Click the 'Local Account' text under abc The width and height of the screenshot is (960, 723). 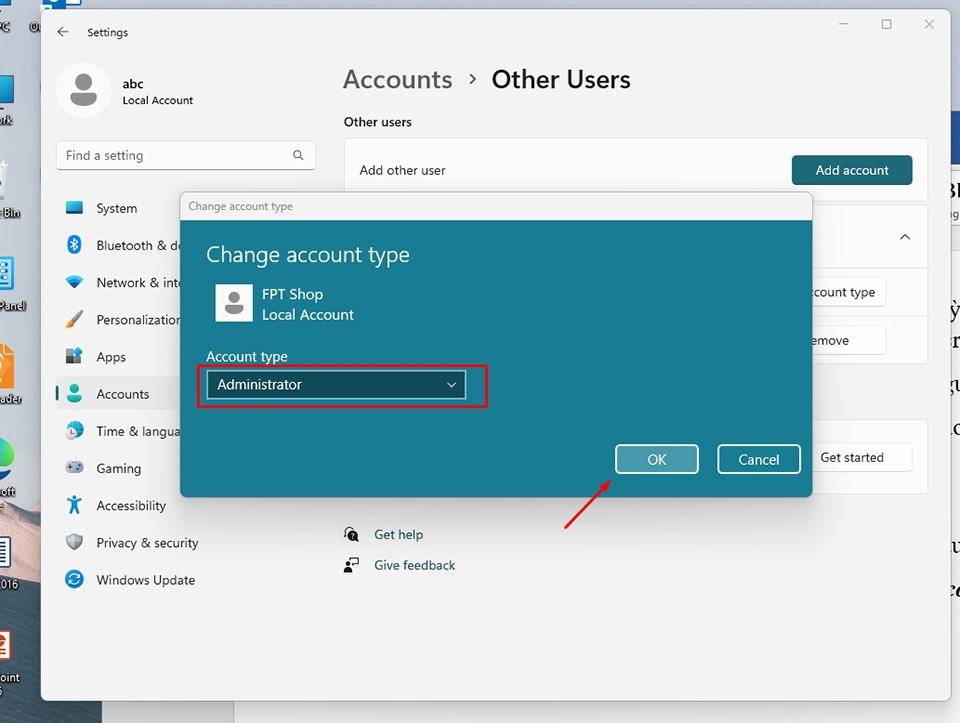(x=157, y=100)
